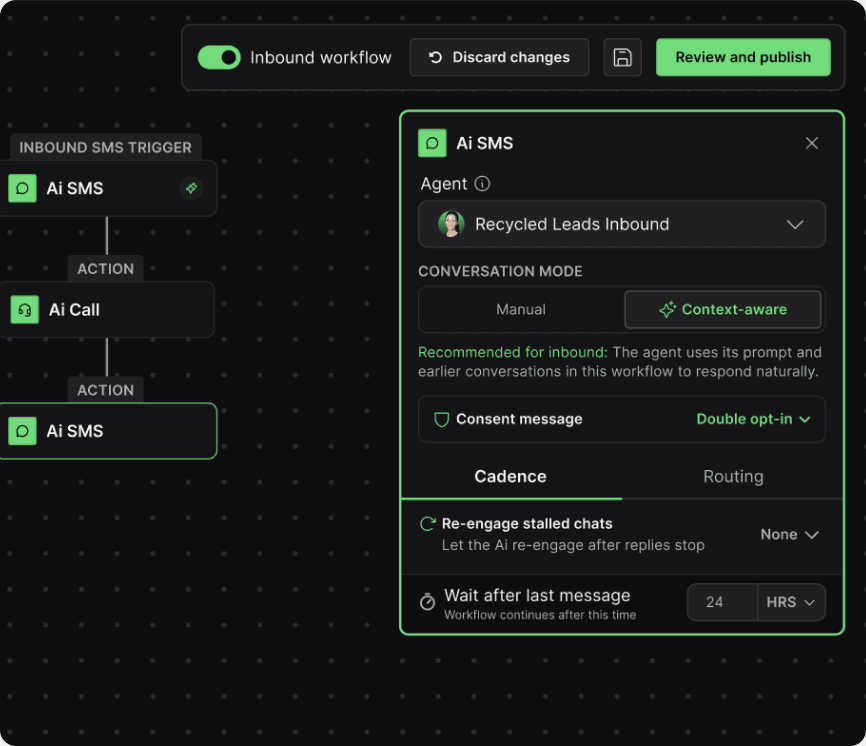Screen dimensions: 866x746
Task: Click the agent avatar thumbnail
Action: click(451, 224)
